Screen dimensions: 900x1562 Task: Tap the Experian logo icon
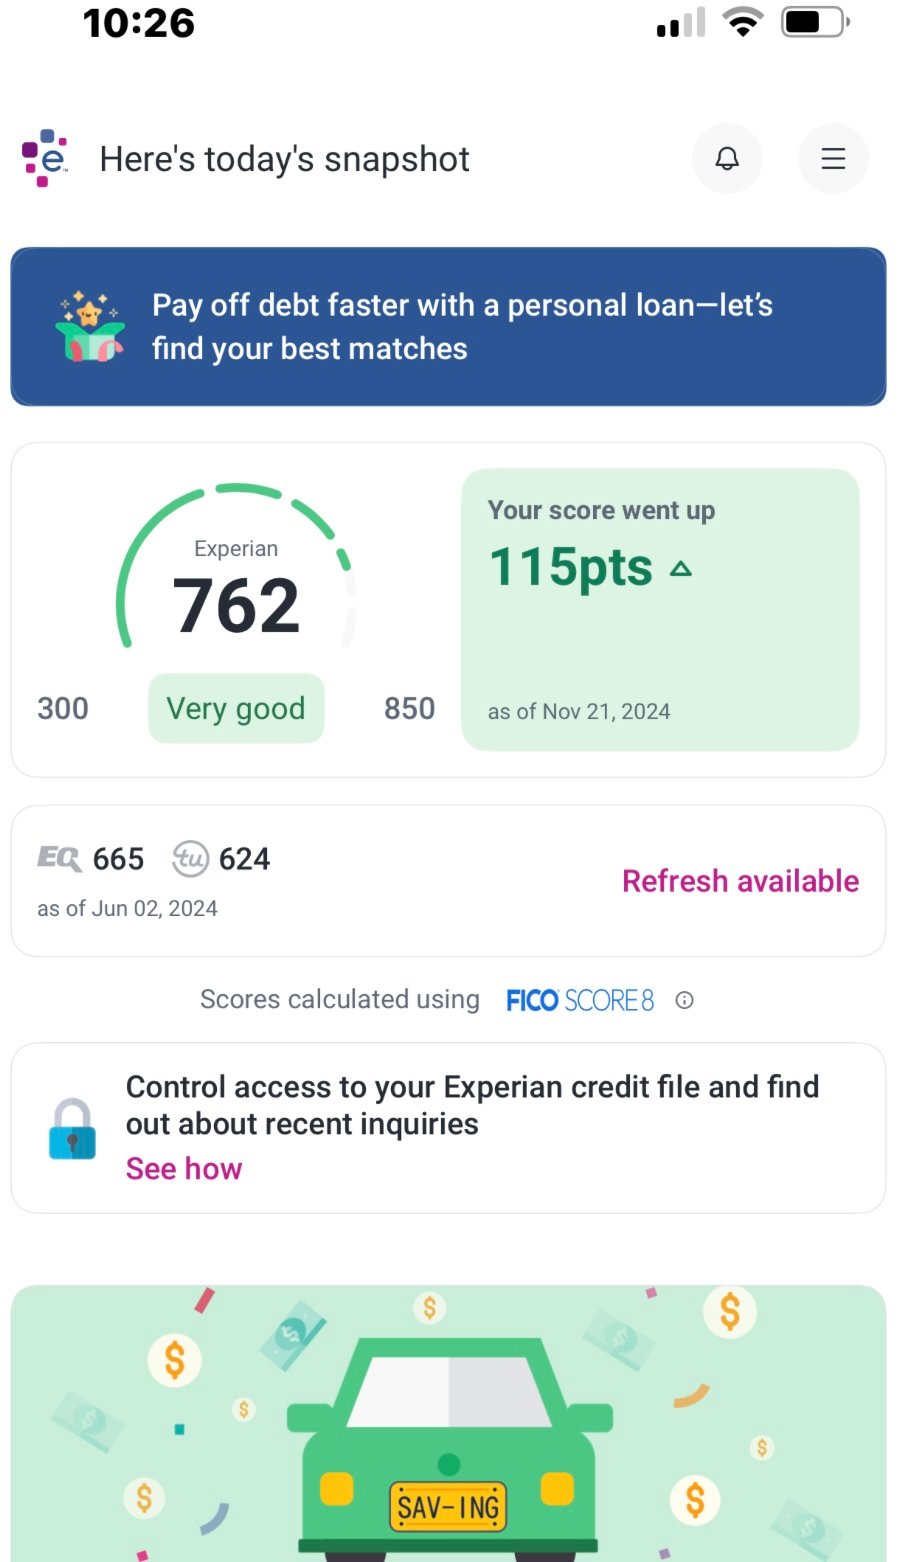click(45, 158)
